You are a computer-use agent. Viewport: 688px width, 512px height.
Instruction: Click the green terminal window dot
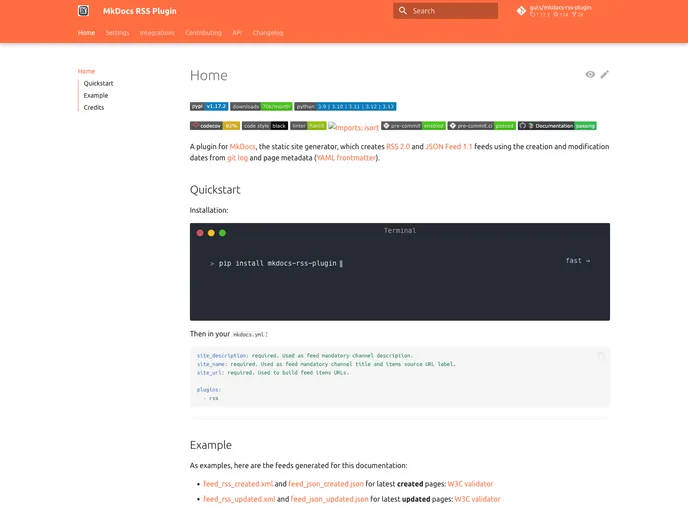(222, 233)
